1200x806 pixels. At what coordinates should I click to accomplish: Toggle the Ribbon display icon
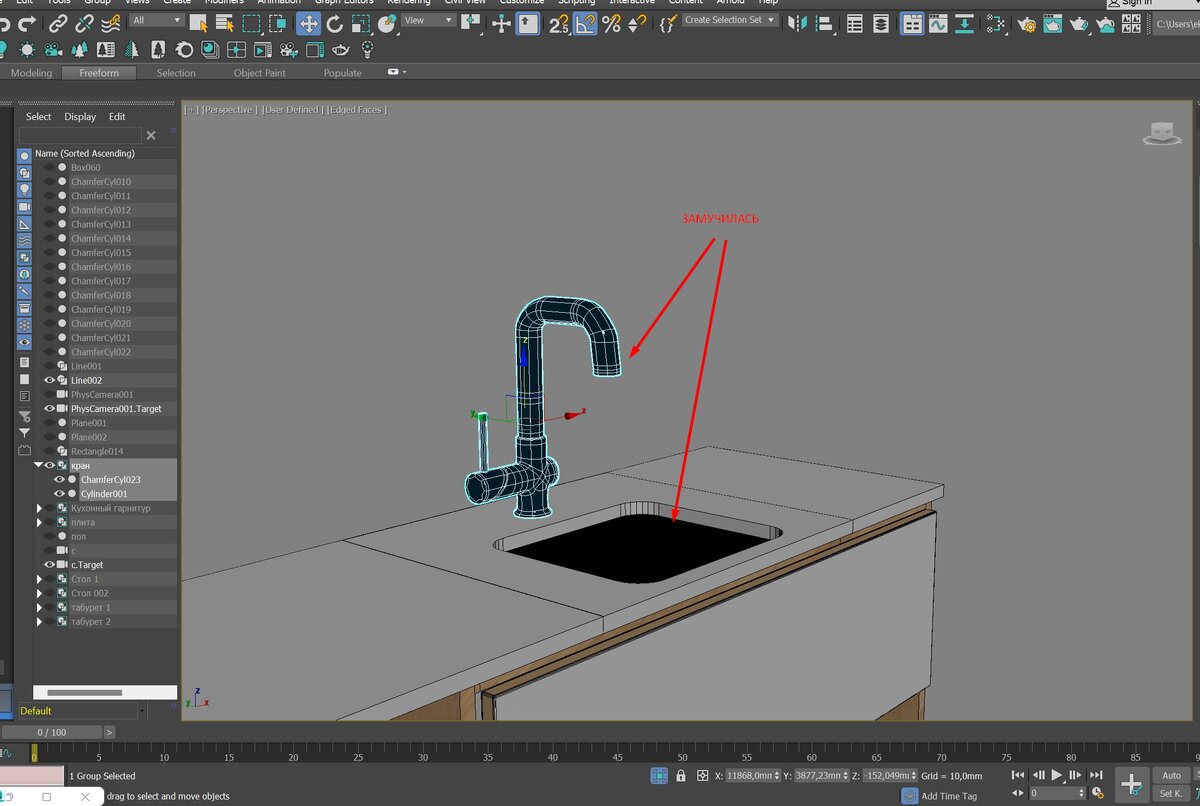point(912,23)
